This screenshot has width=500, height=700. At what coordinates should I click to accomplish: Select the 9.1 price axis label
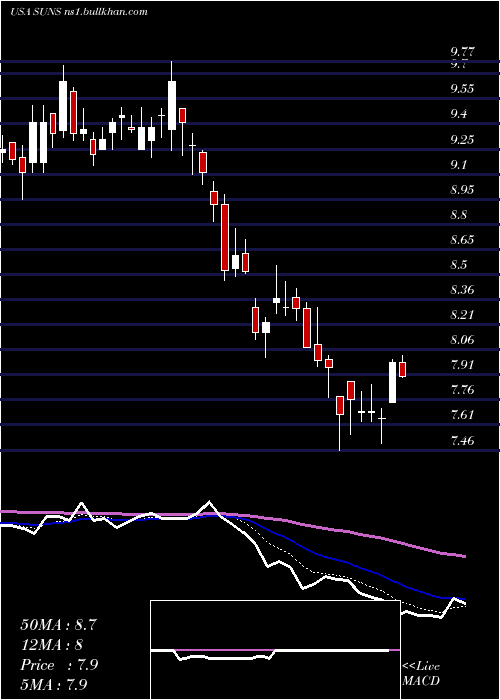click(x=459, y=165)
